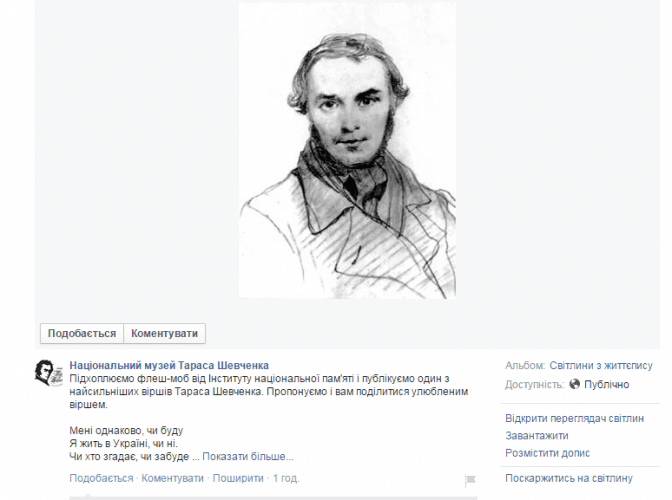The height and width of the screenshot is (500, 672).
Task: Click the Shevchenko portrait photo
Action: coord(347,150)
